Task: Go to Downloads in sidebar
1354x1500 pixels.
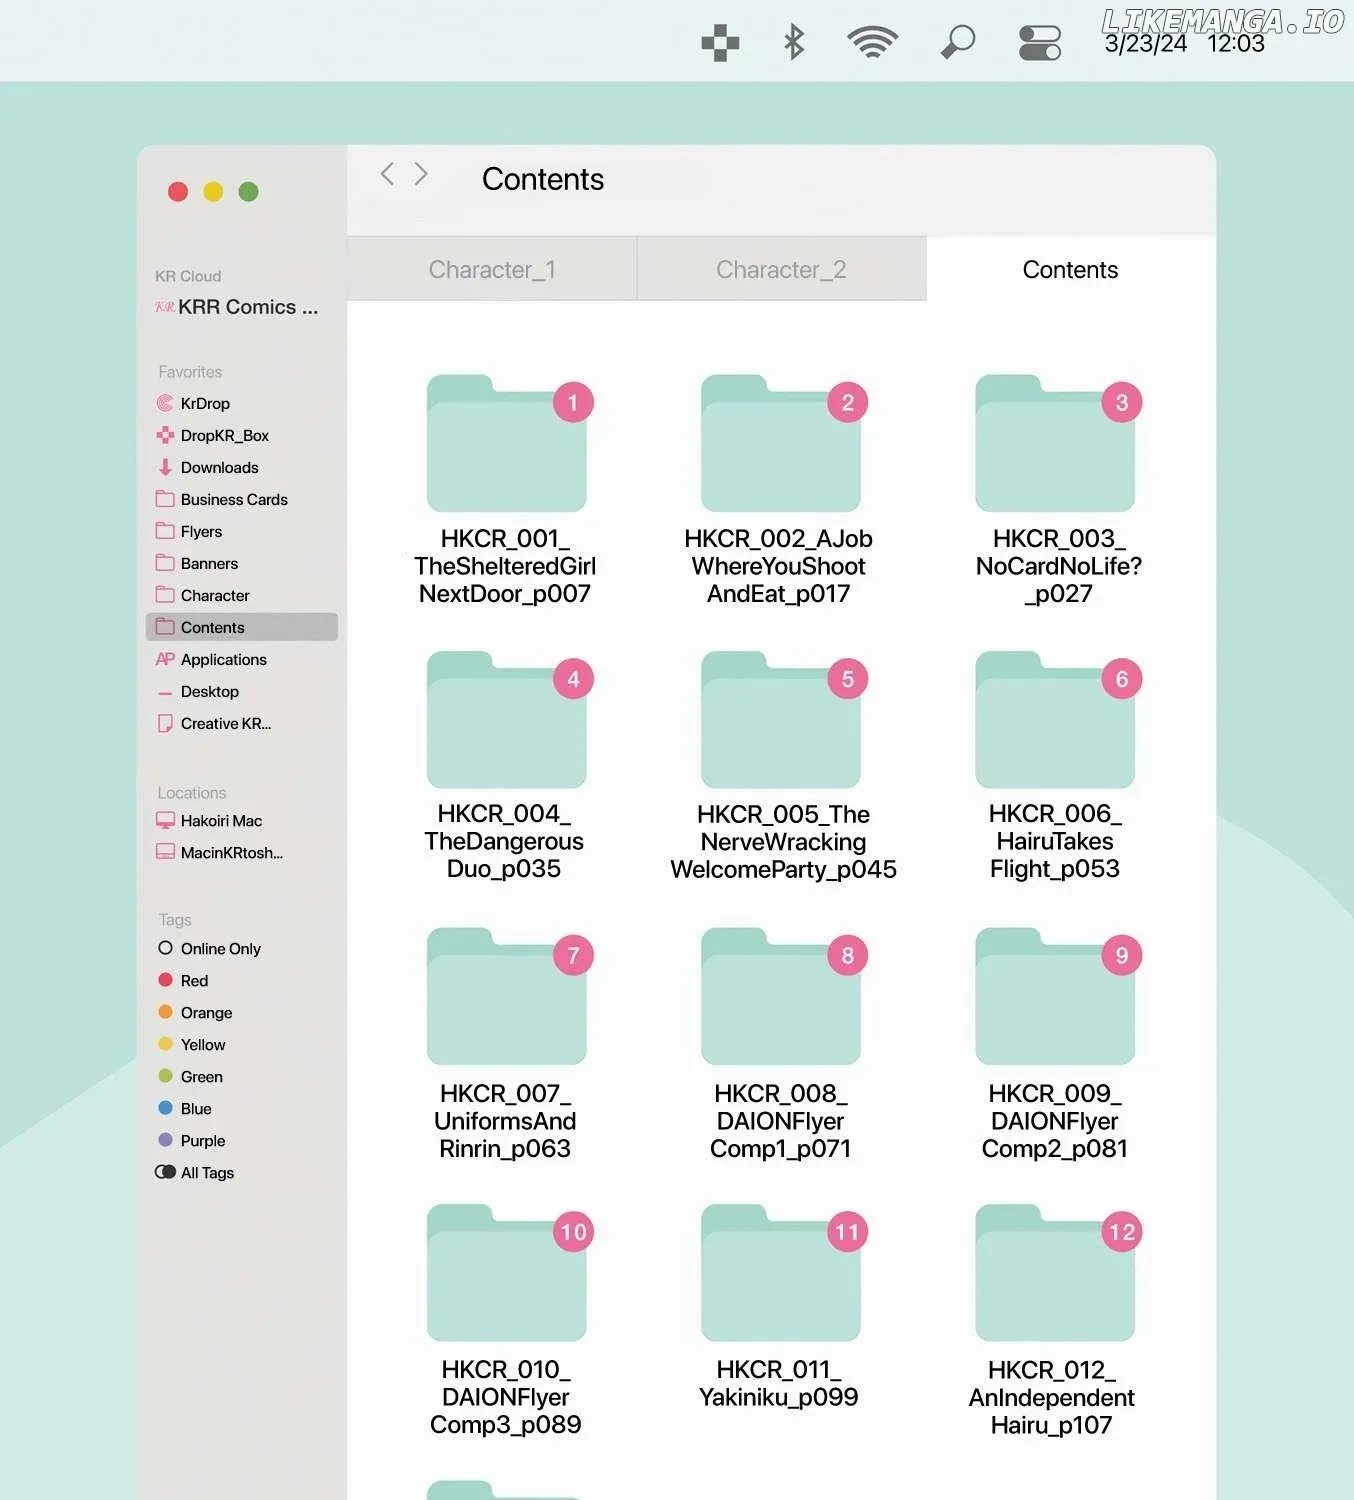Action: pyautogui.click(x=241, y=467)
